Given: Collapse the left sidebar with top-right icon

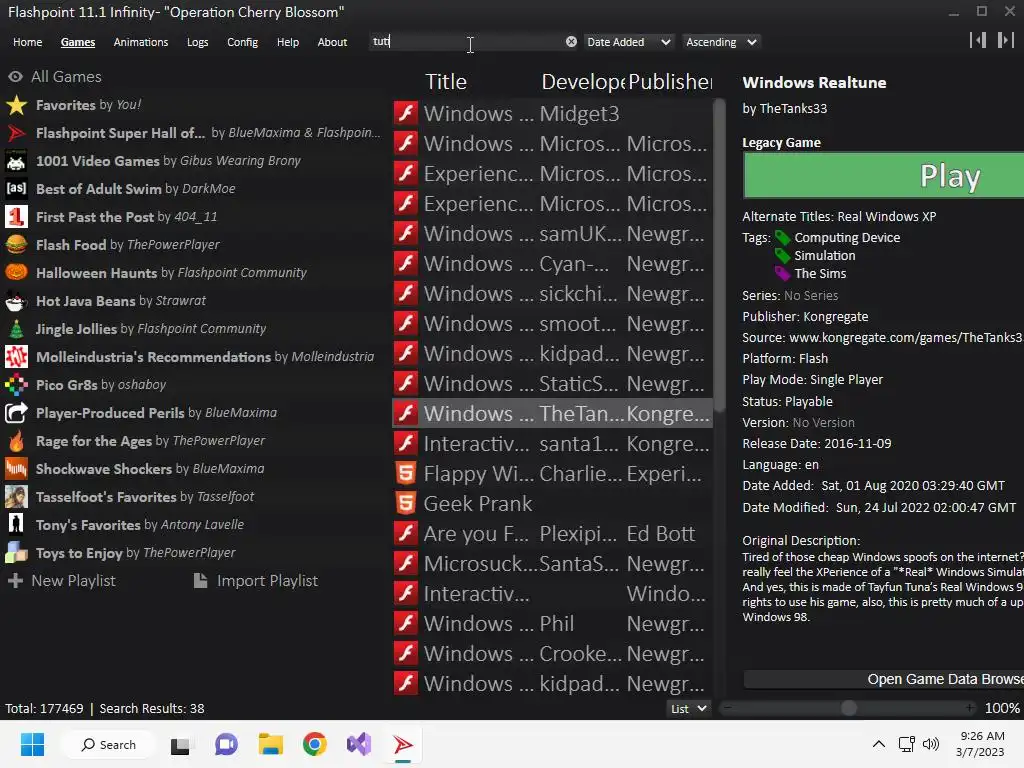Looking at the screenshot, I should tap(978, 40).
